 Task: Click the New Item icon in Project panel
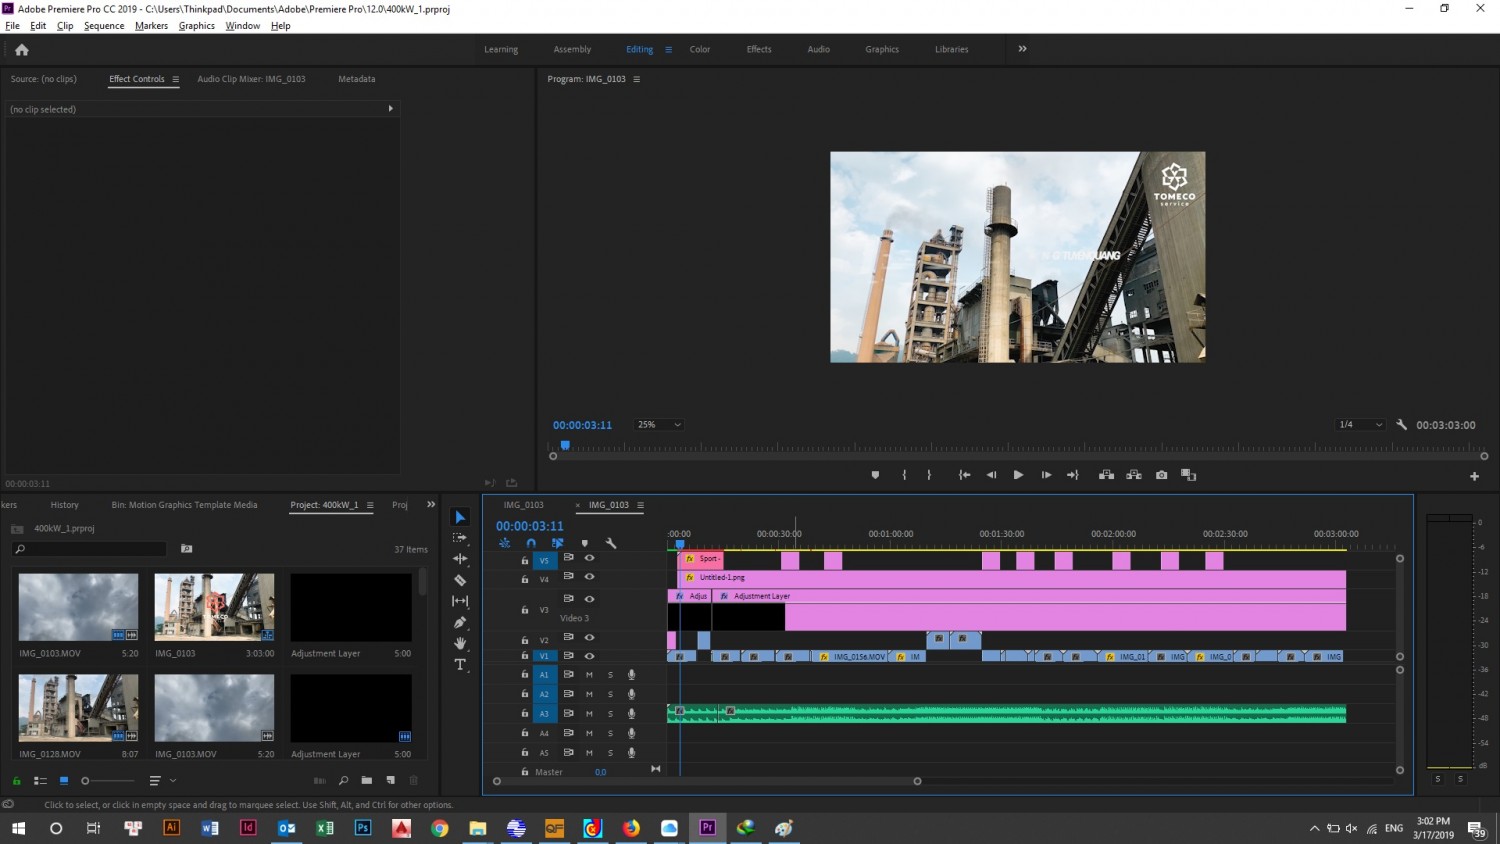[391, 780]
